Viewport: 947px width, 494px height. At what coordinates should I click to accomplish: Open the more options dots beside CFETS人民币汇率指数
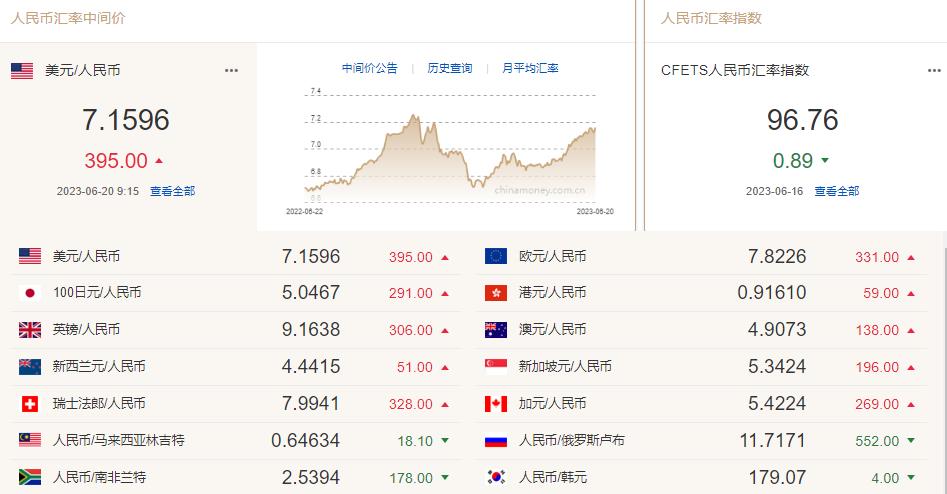point(933,71)
